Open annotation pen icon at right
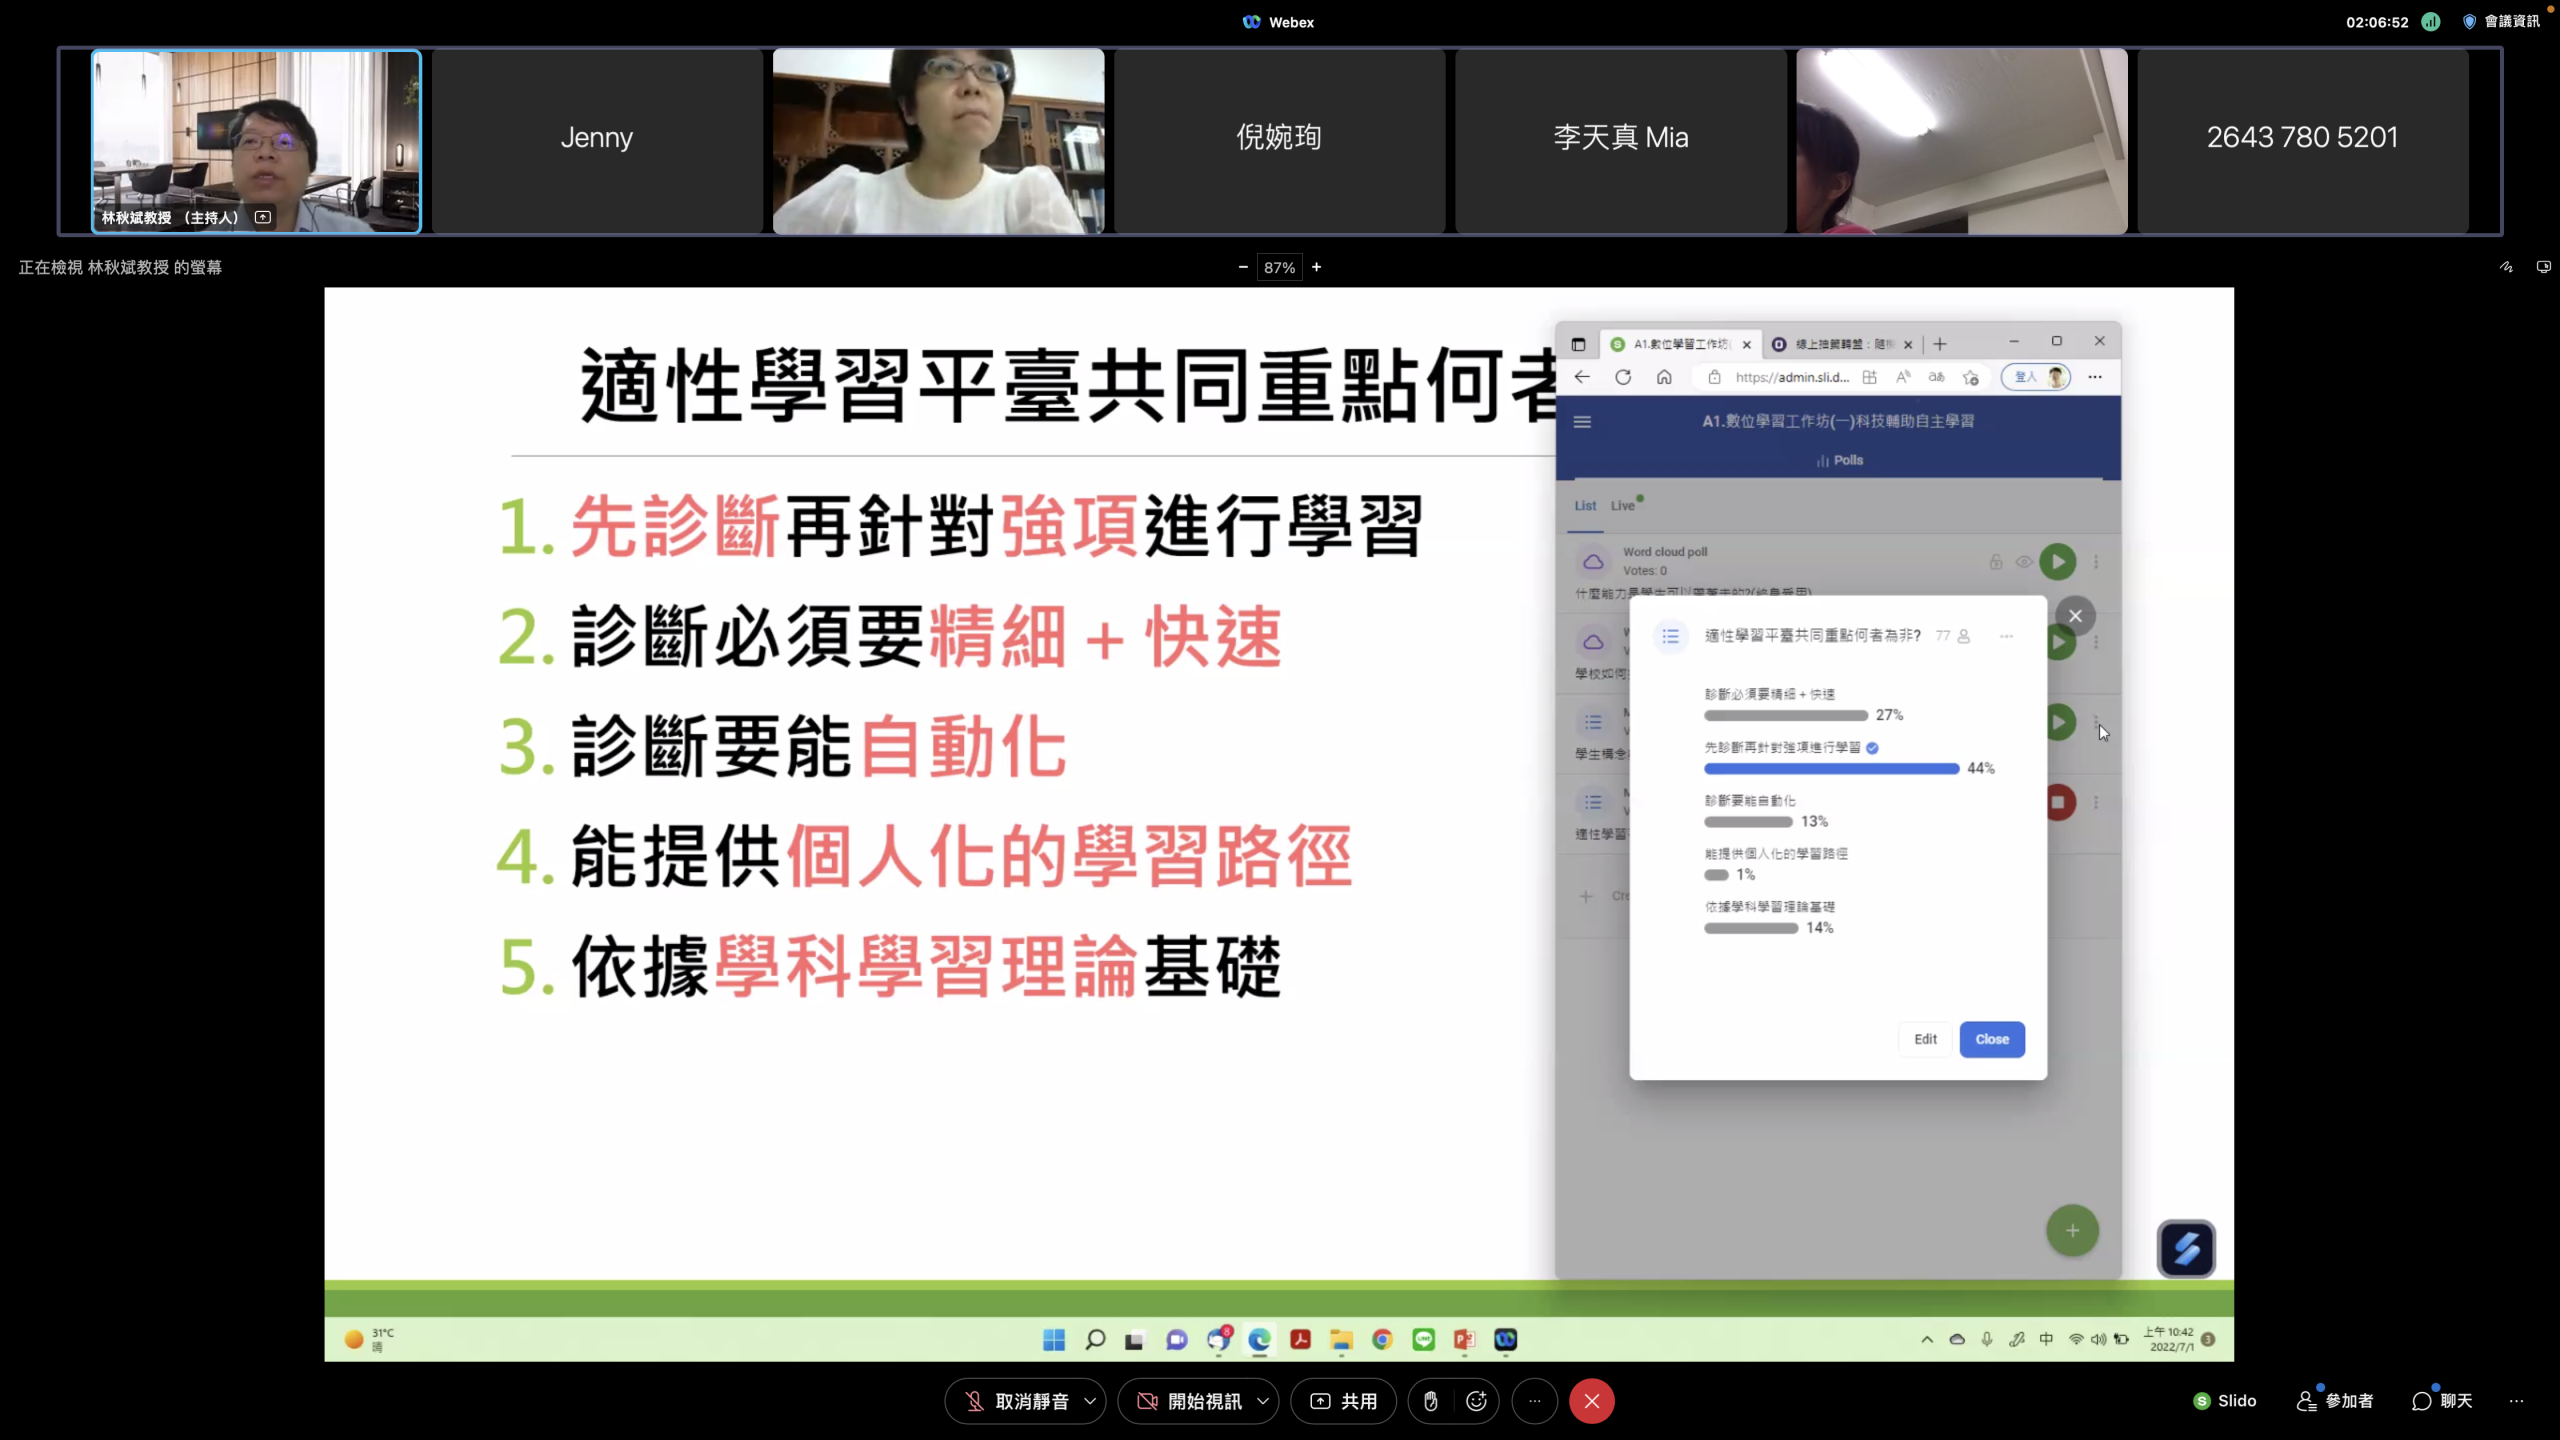 point(2506,267)
